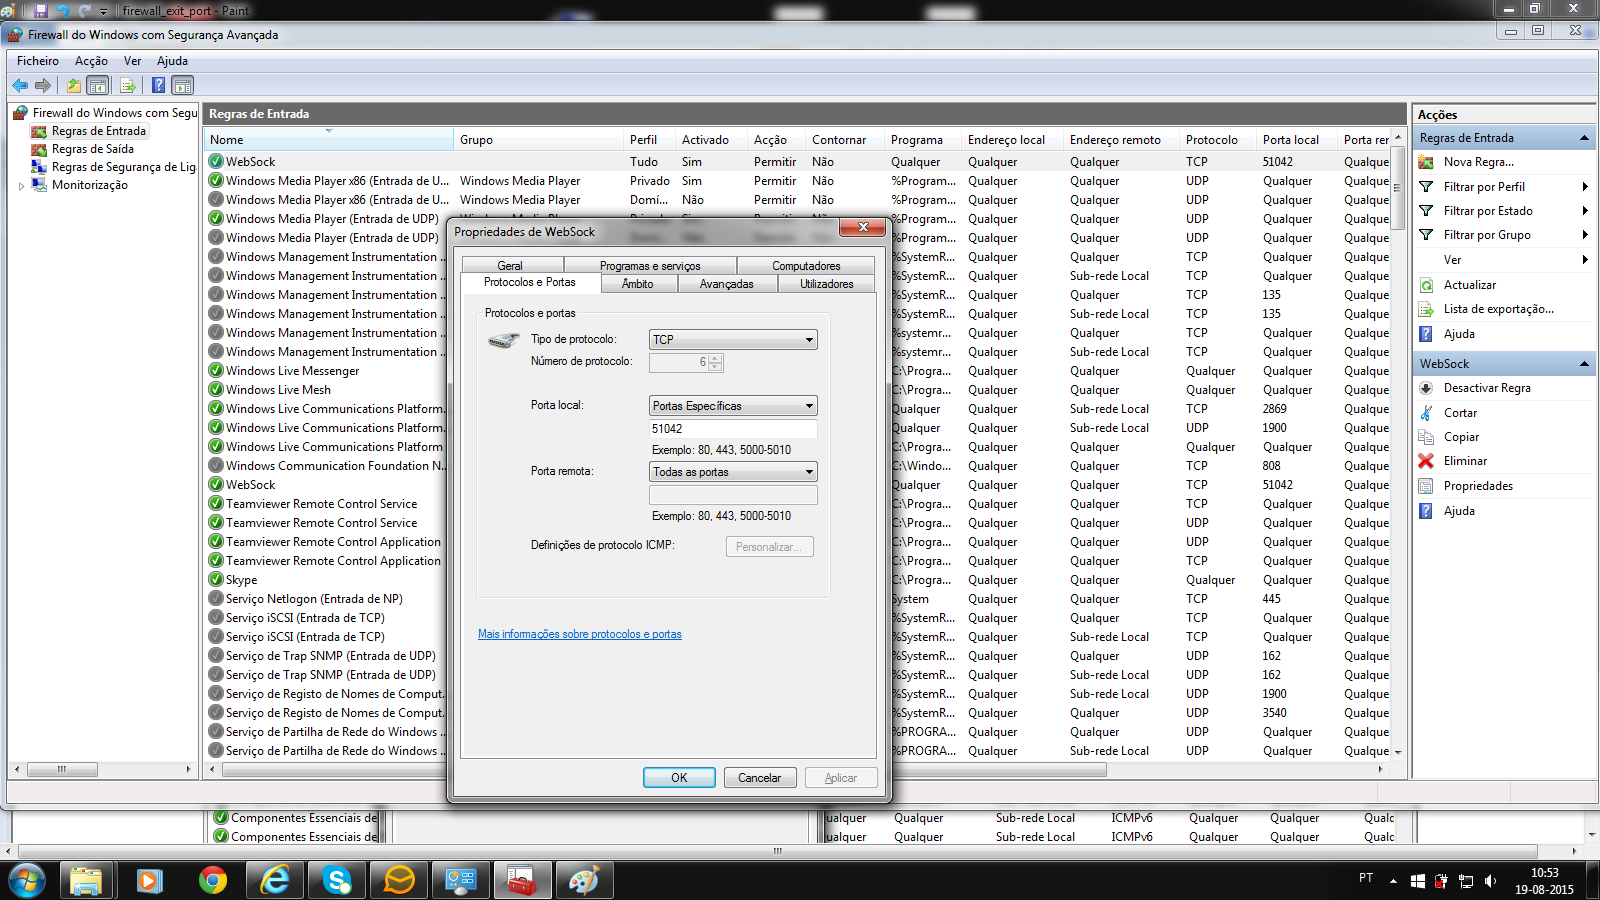Open the taskbar clock showing 10:53
This screenshot has height=900, width=1600.
click(1544, 881)
